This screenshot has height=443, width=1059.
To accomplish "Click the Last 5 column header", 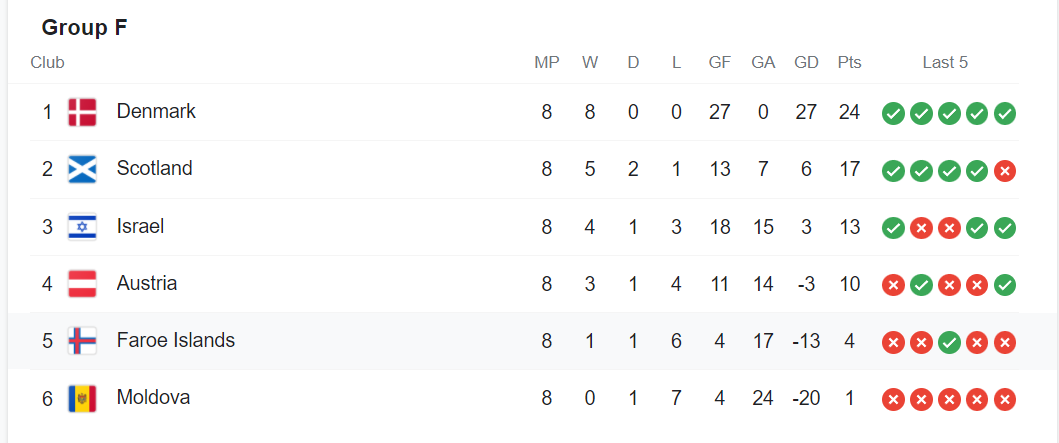I will pos(945,63).
